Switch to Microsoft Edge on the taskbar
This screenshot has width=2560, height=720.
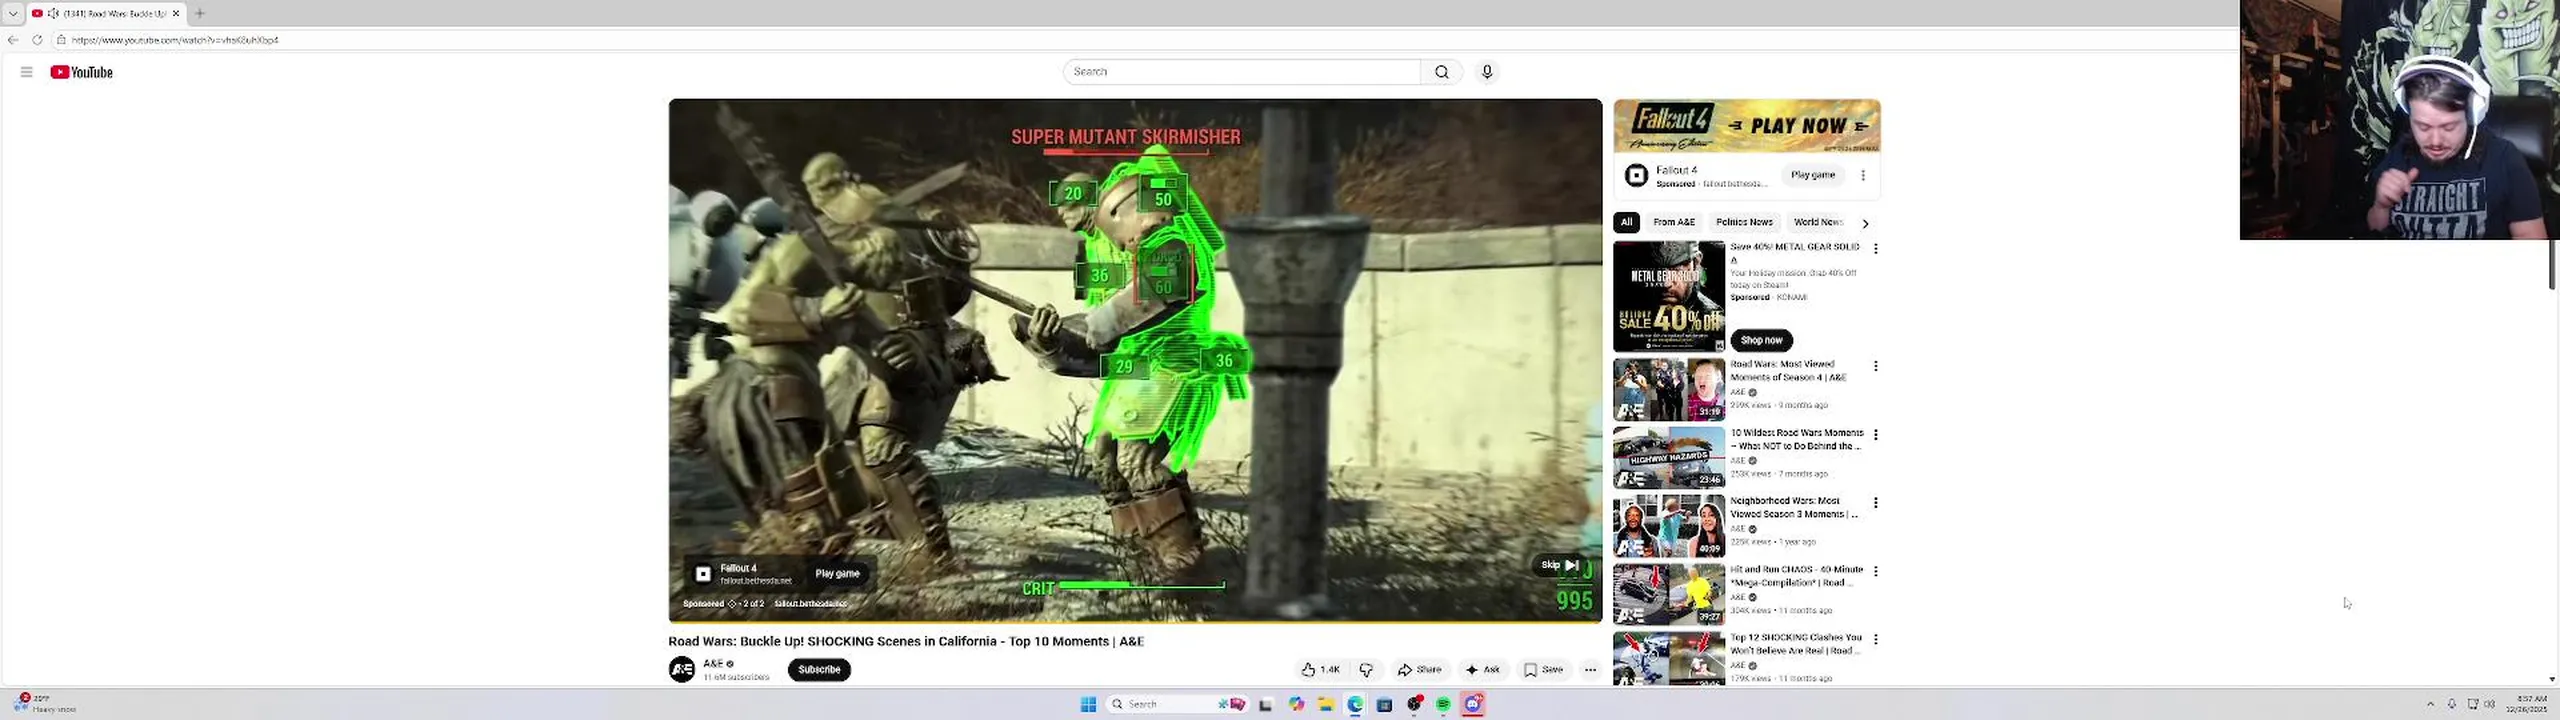click(1355, 704)
